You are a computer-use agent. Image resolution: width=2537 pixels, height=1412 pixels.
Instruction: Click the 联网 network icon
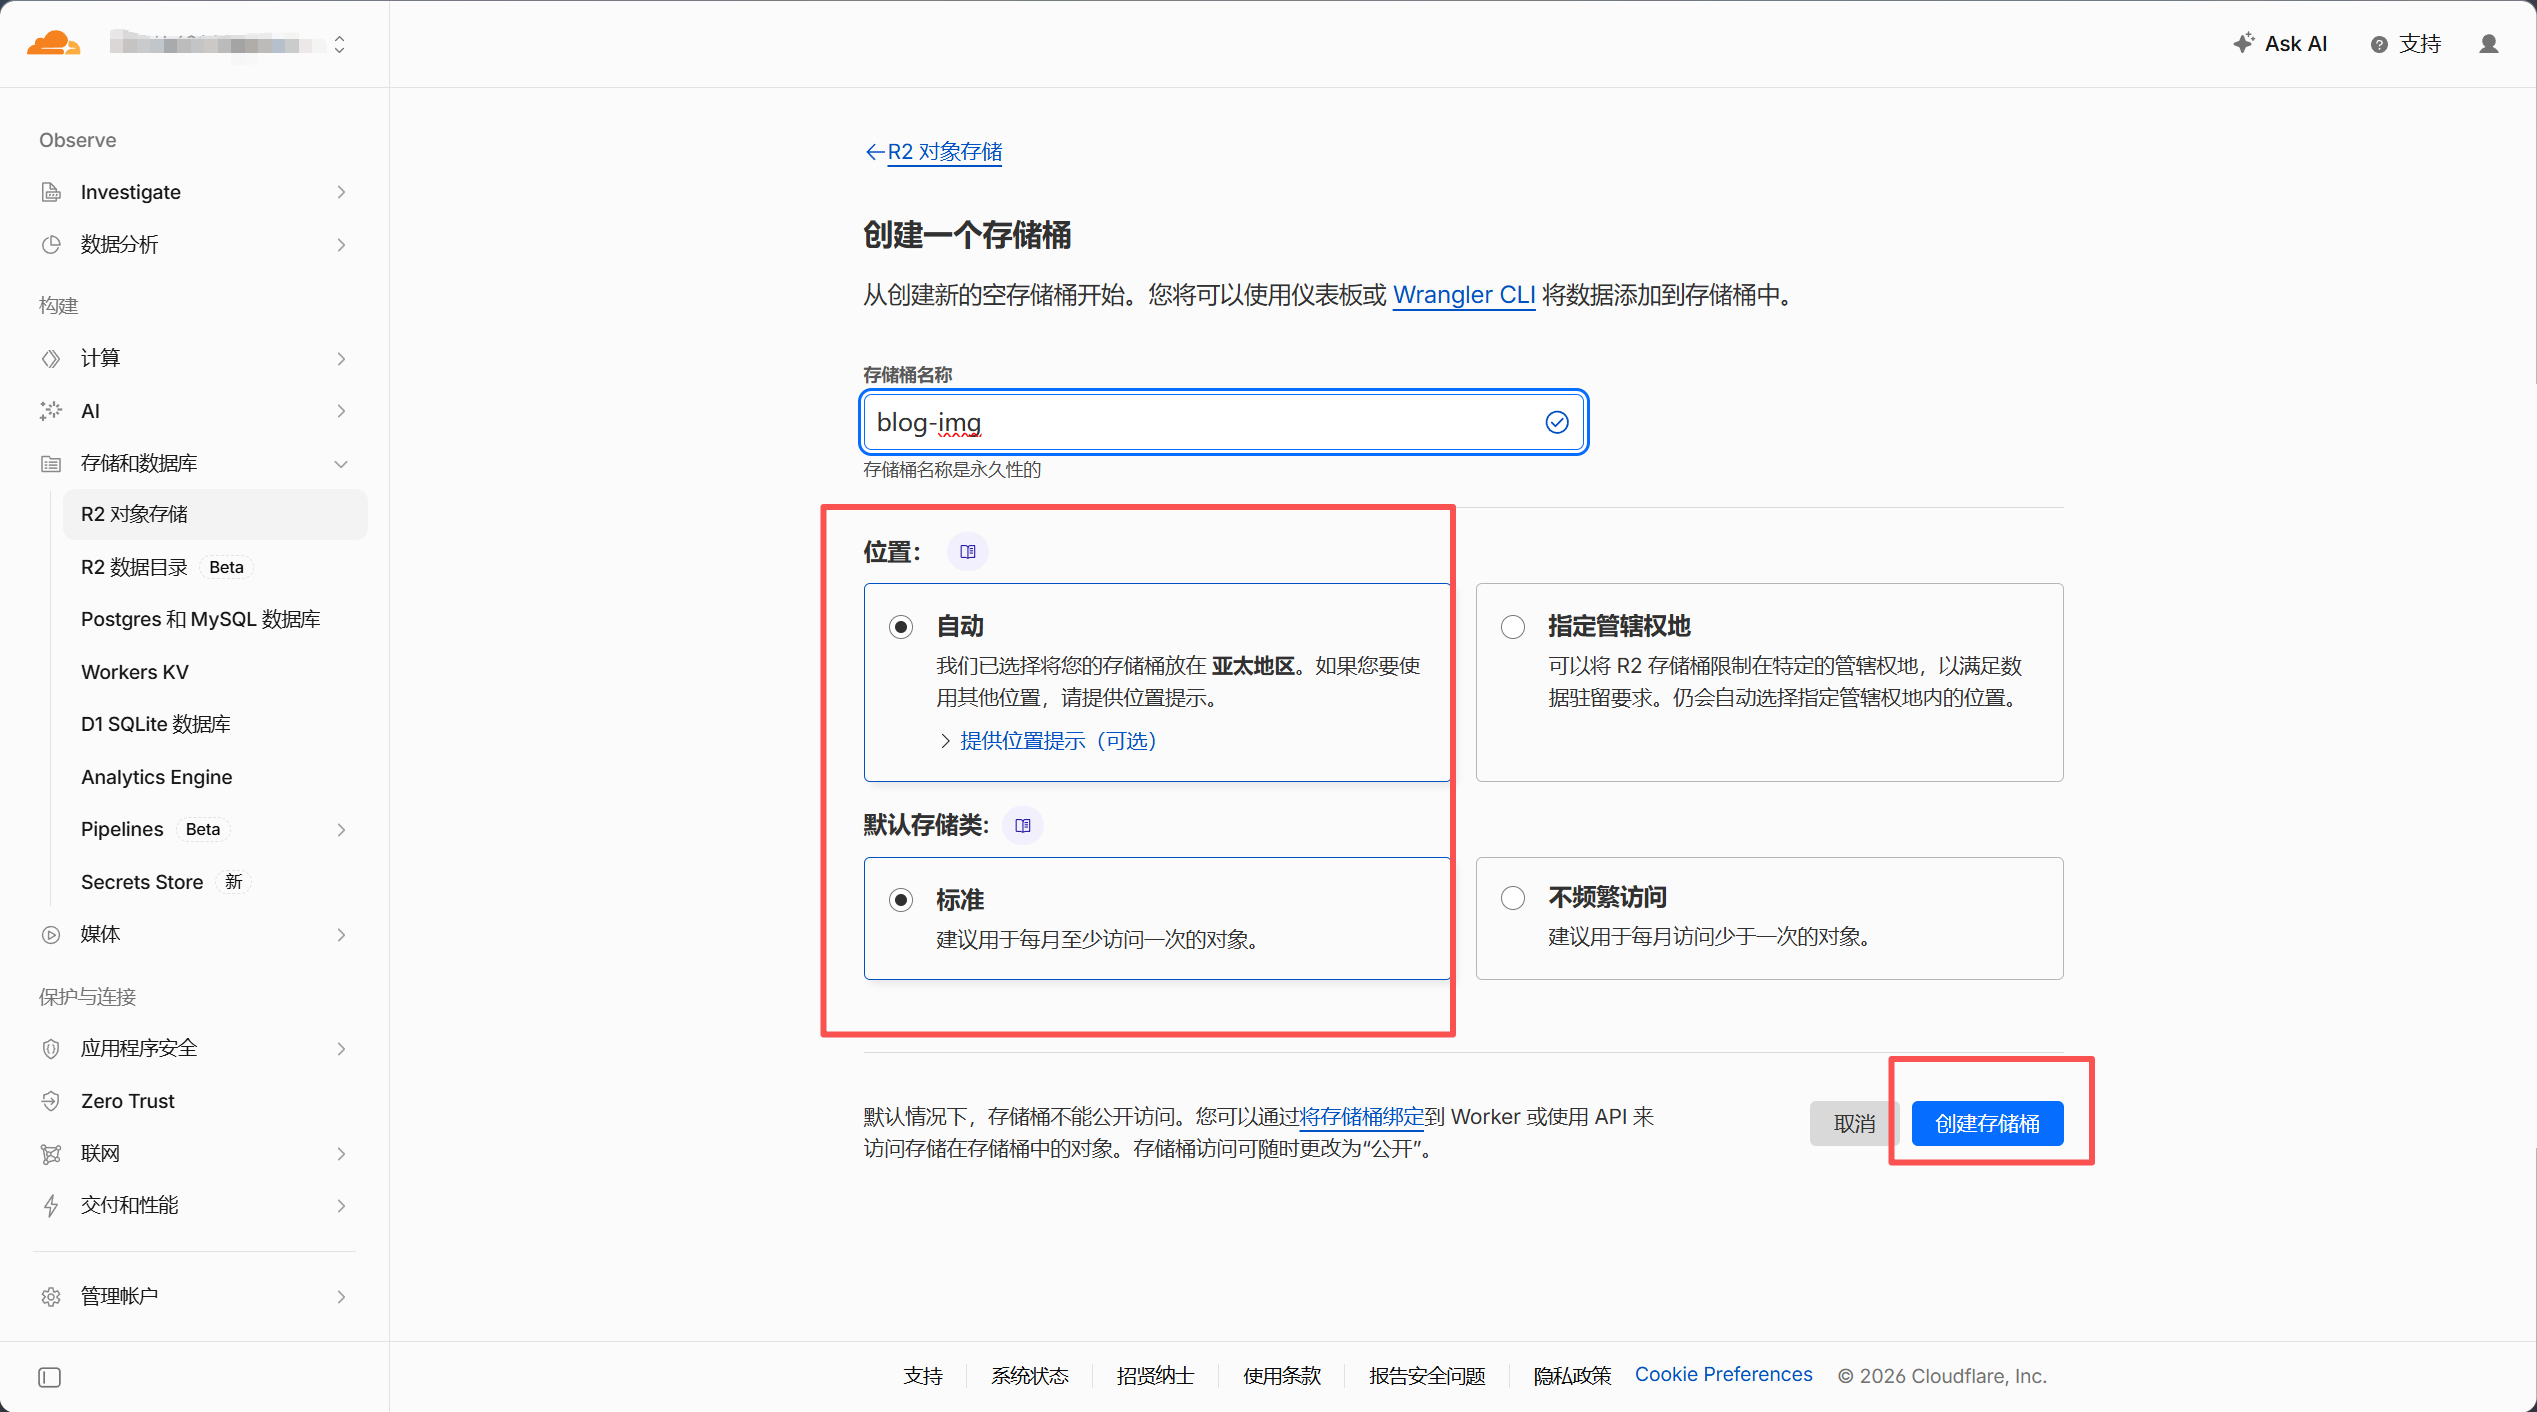(51, 1153)
